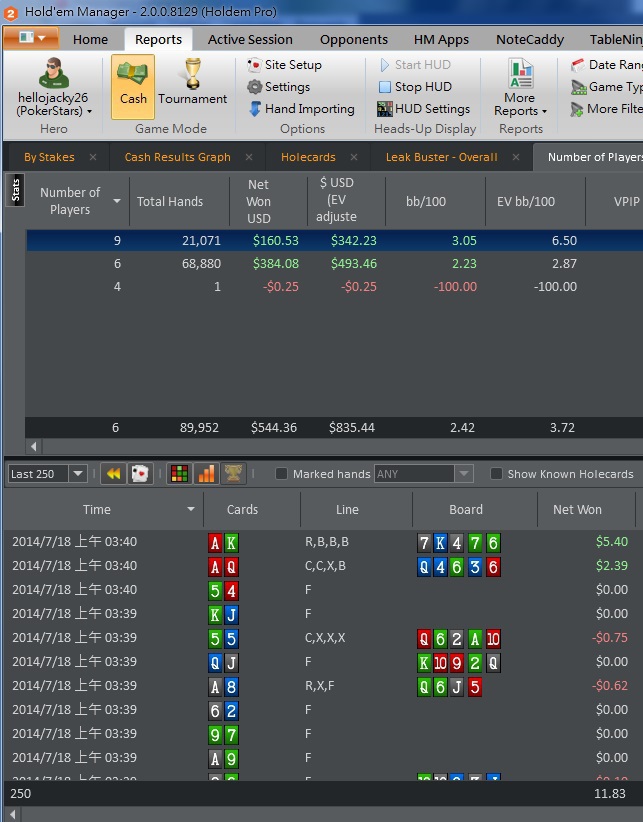Screen dimensions: 643x822
Task: Click the Hold'em Manager title bar logo
Action: (x=10, y=12)
